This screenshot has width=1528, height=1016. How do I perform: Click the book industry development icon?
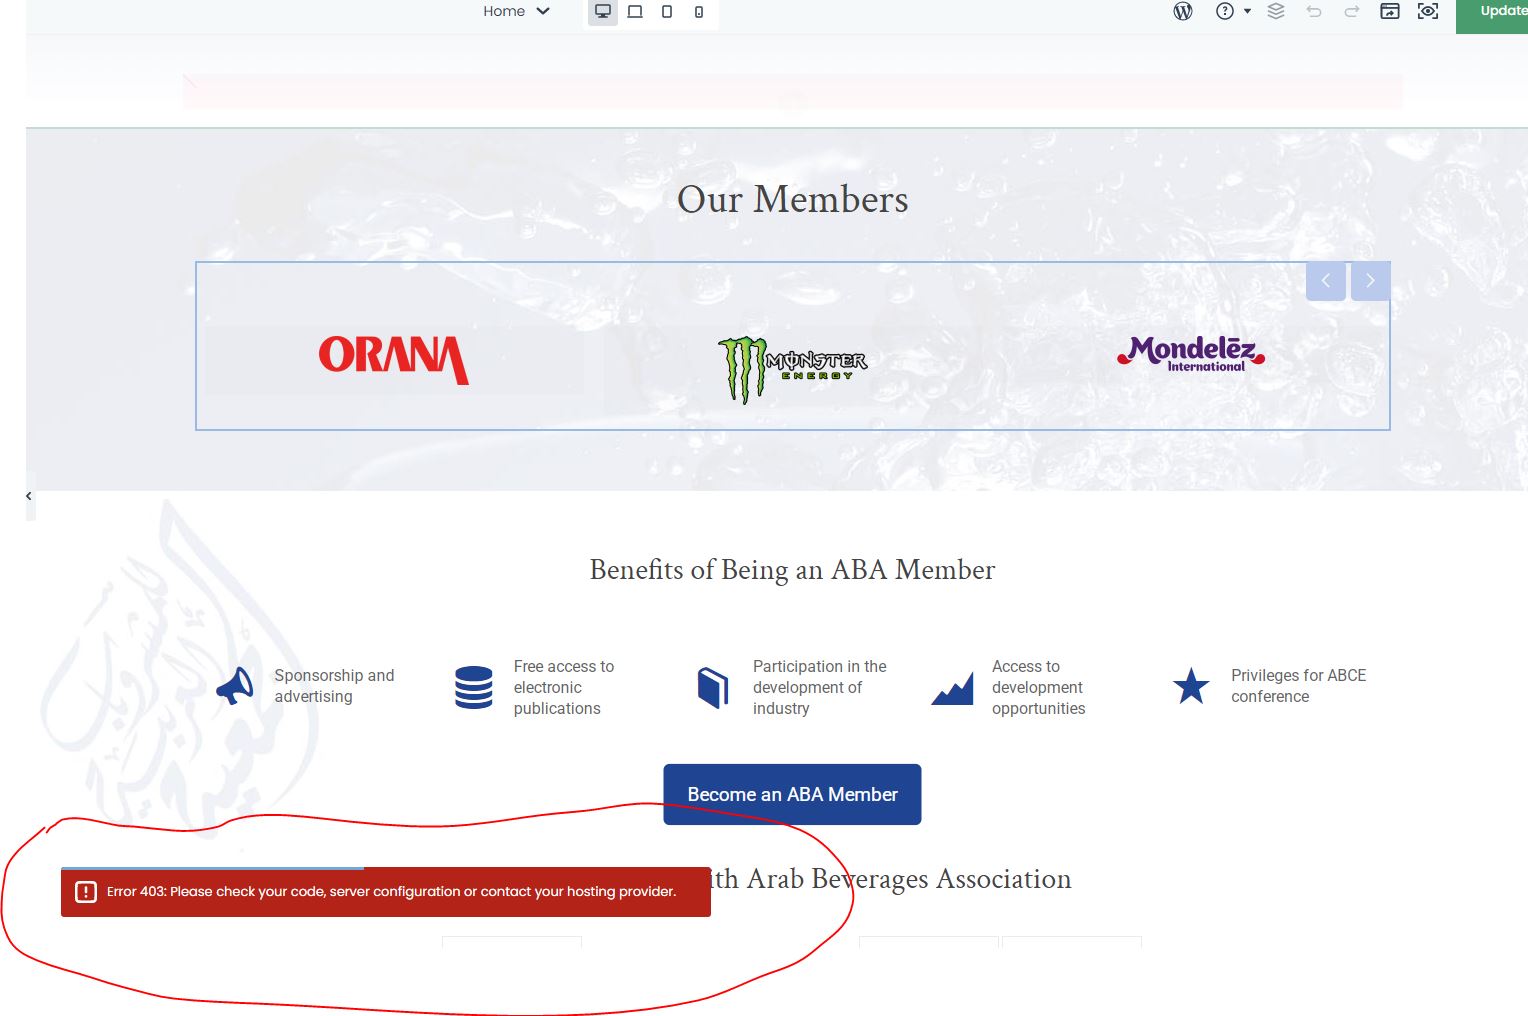[x=713, y=687]
